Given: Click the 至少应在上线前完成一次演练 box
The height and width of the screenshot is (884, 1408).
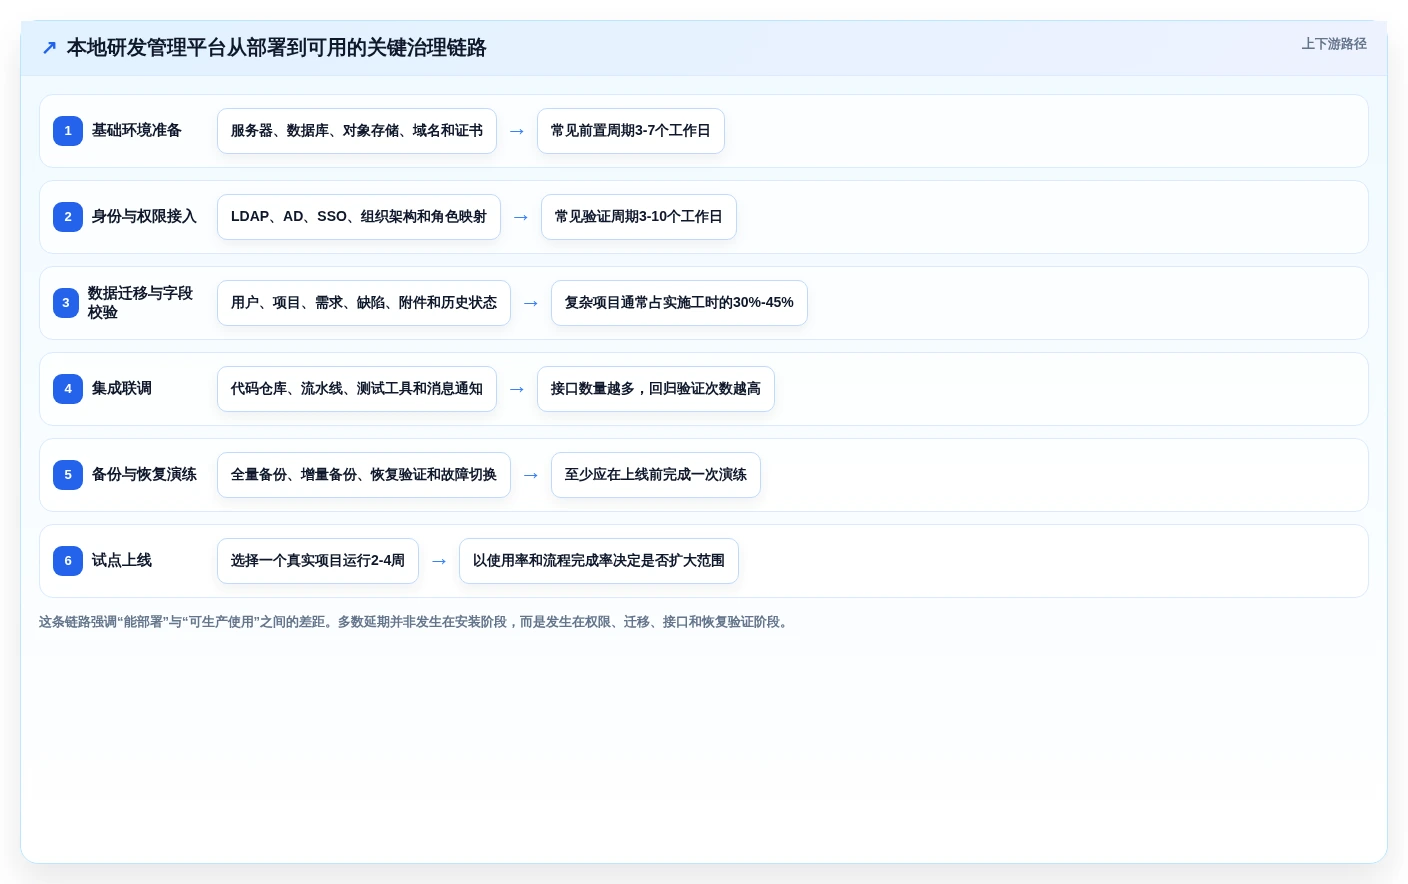Looking at the screenshot, I should [656, 475].
